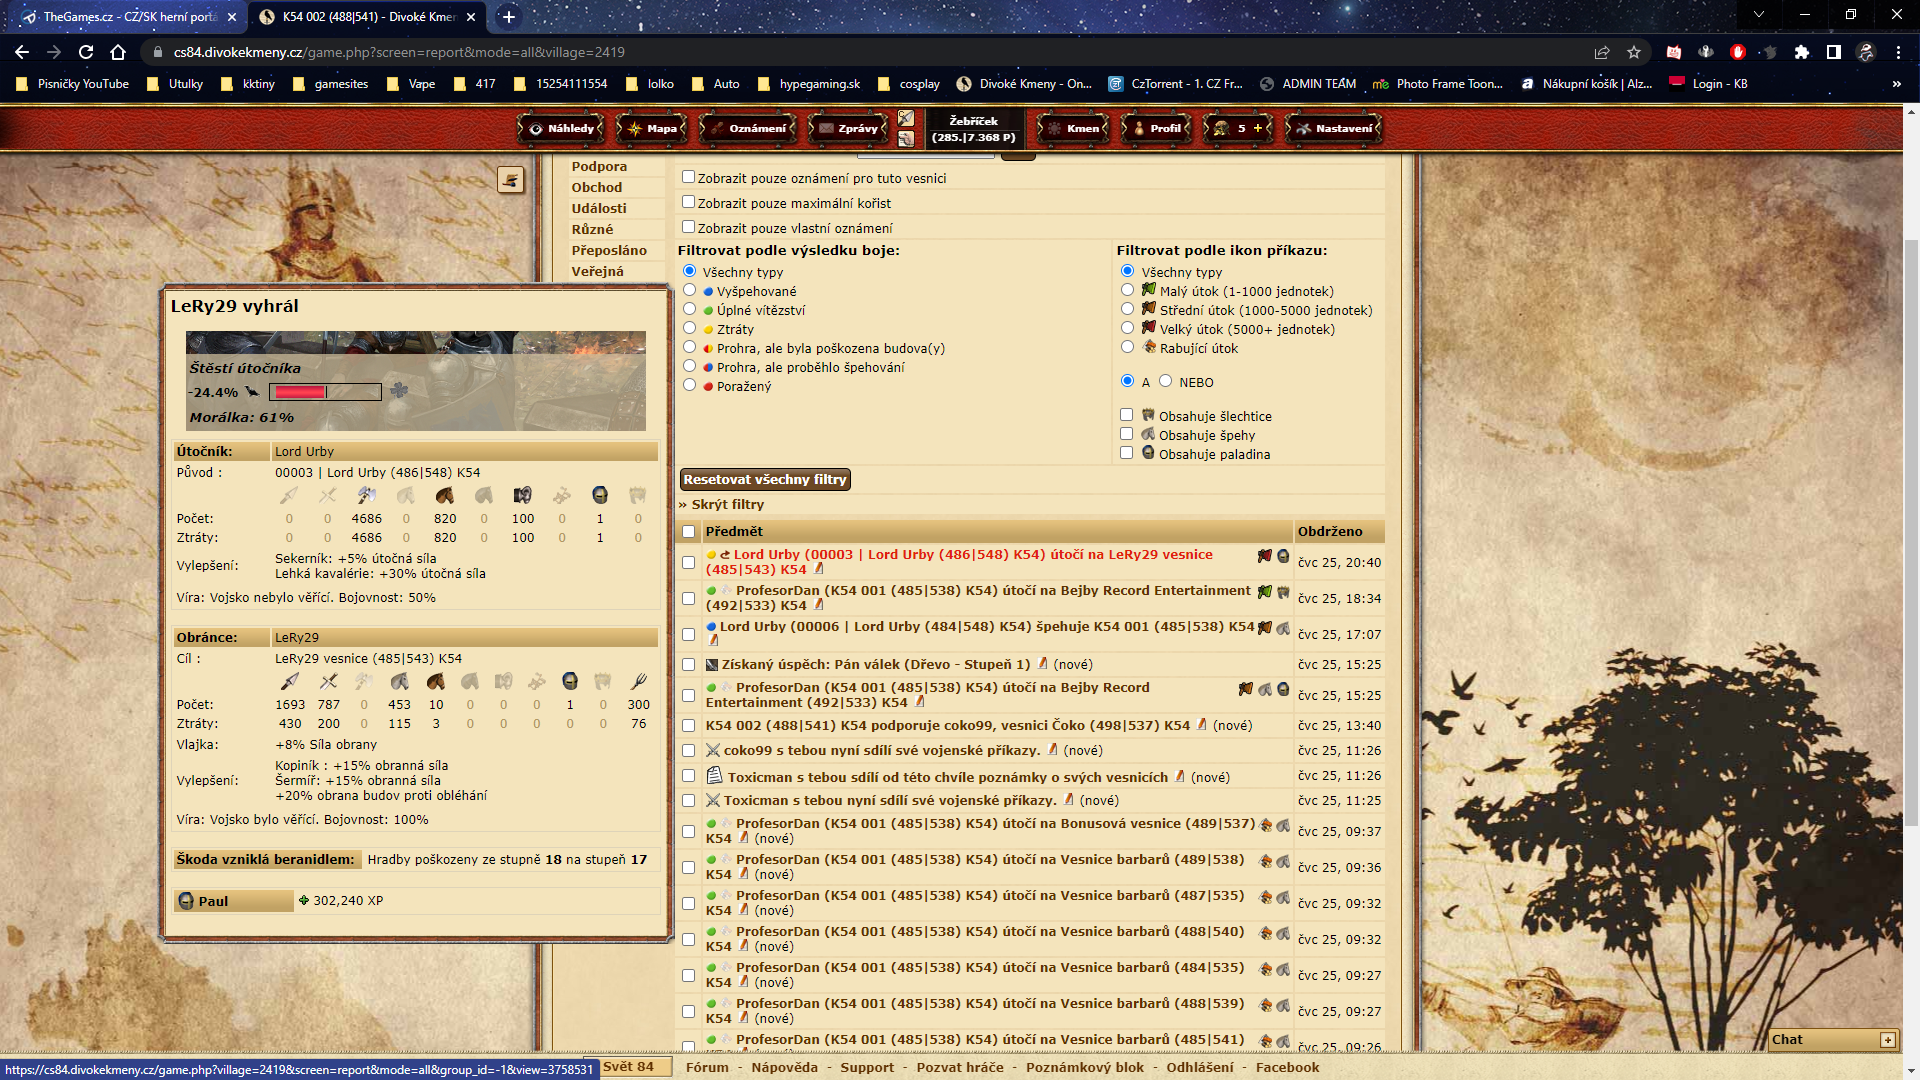Select Poražený battle result radio
Viewport: 1920px width, 1080px height.
tap(689, 385)
